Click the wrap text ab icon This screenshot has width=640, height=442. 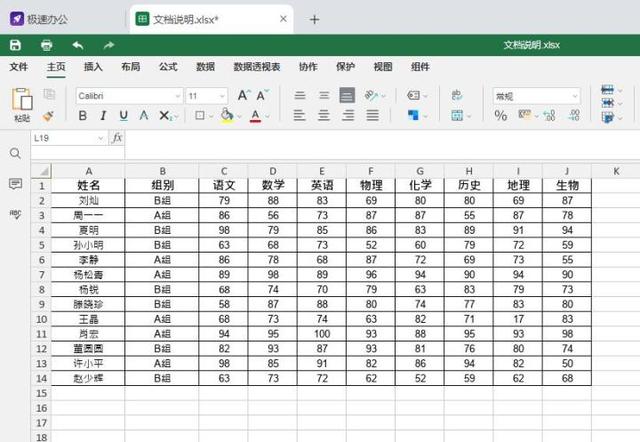click(x=457, y=95)
